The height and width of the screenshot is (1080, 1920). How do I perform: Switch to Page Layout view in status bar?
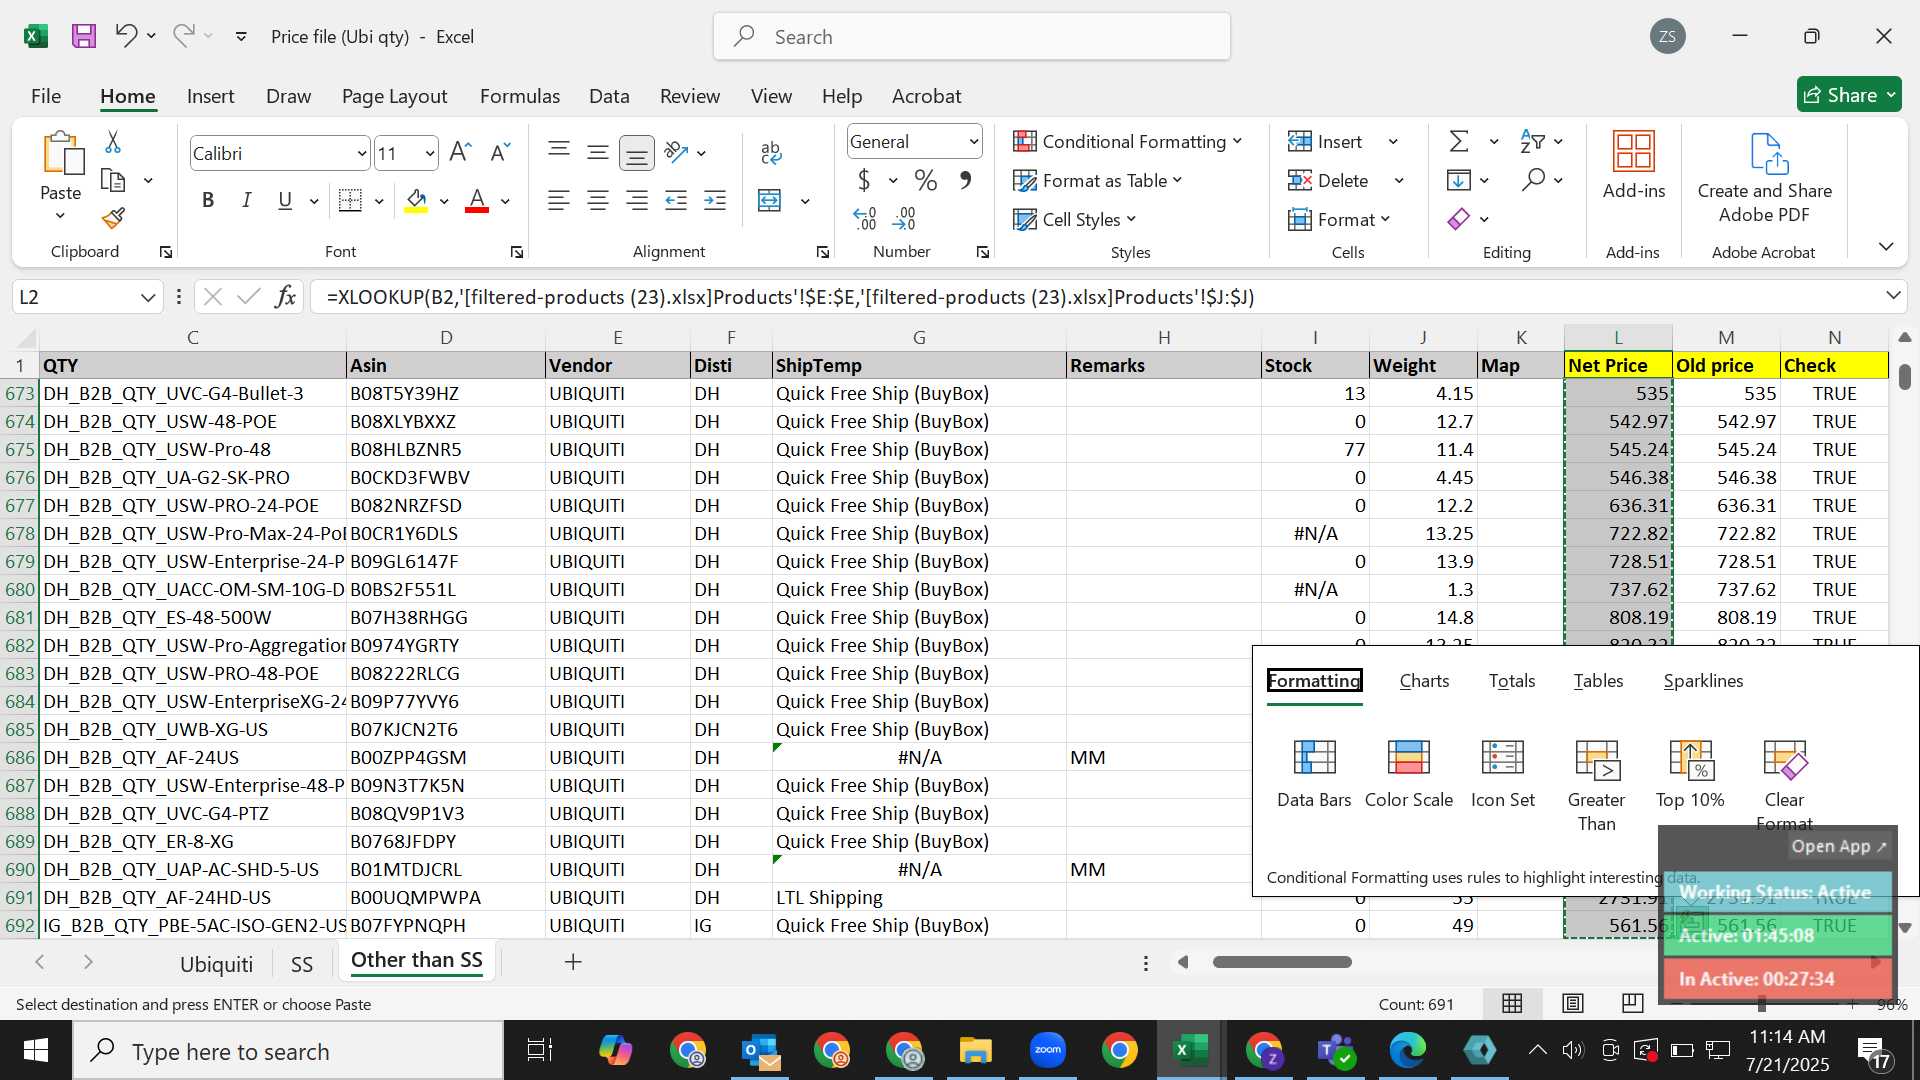point(1572,1003)
